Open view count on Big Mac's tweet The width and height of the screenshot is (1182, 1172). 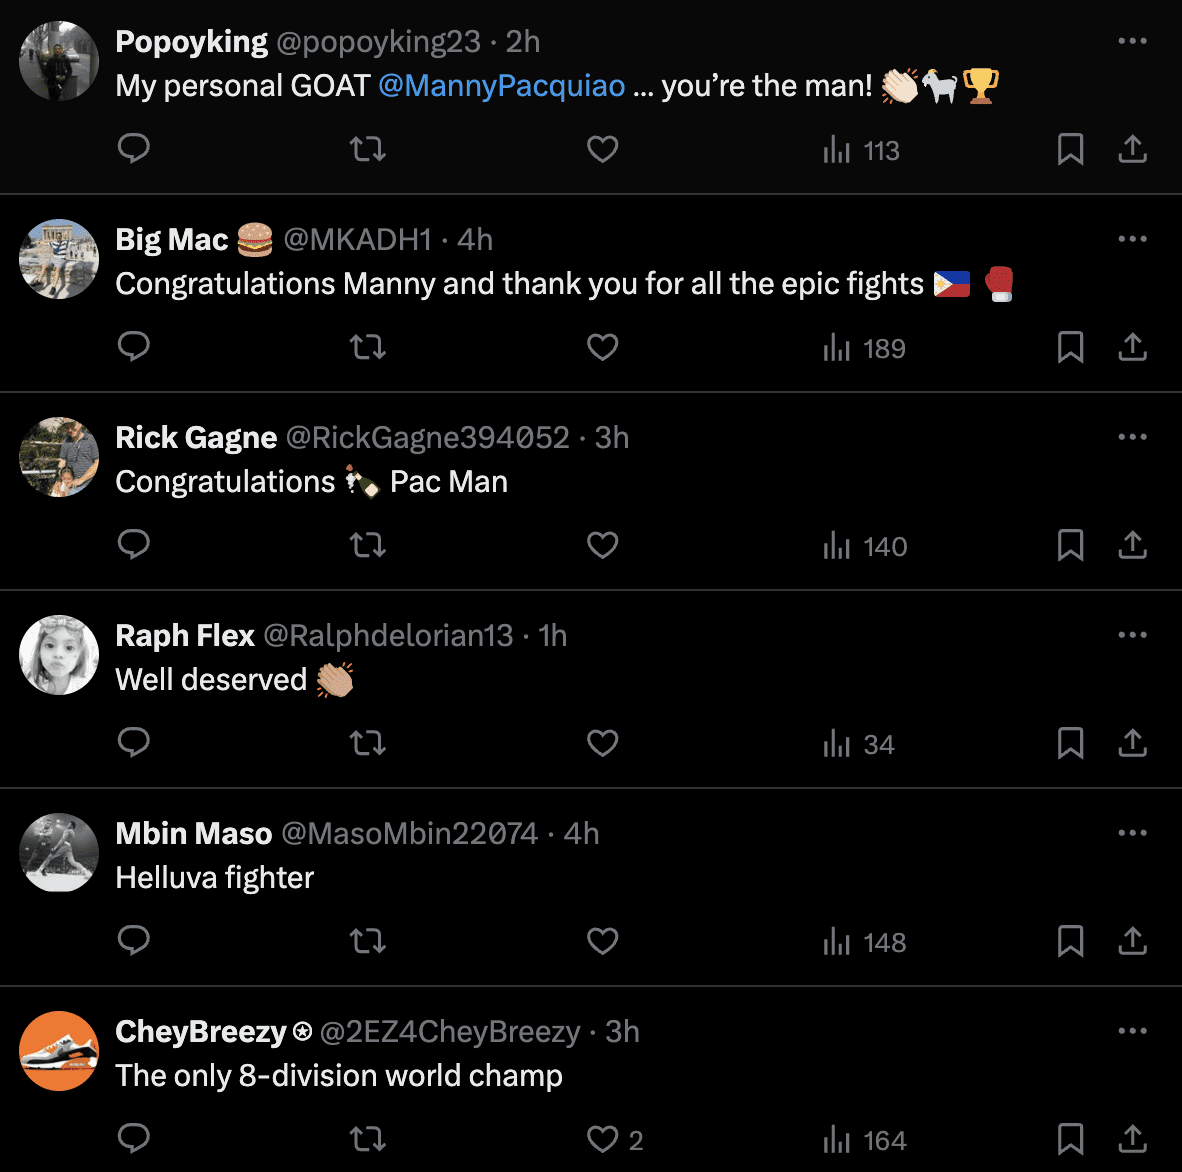click(864, 348)
